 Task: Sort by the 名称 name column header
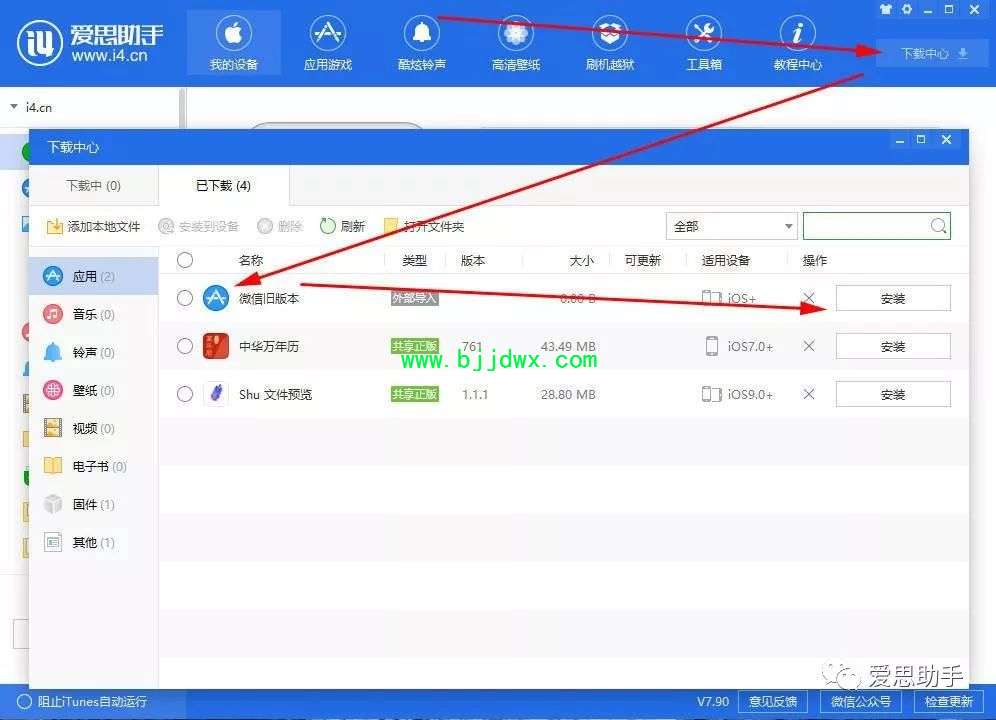coord(251,261)
